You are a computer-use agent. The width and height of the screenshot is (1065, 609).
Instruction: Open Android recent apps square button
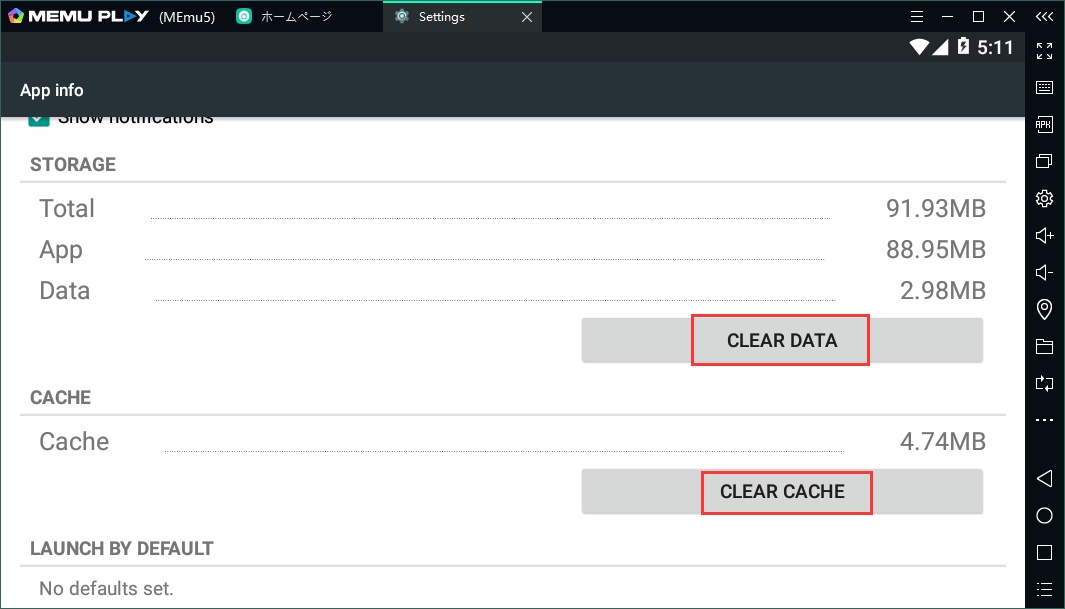[x=1044, y=552]
